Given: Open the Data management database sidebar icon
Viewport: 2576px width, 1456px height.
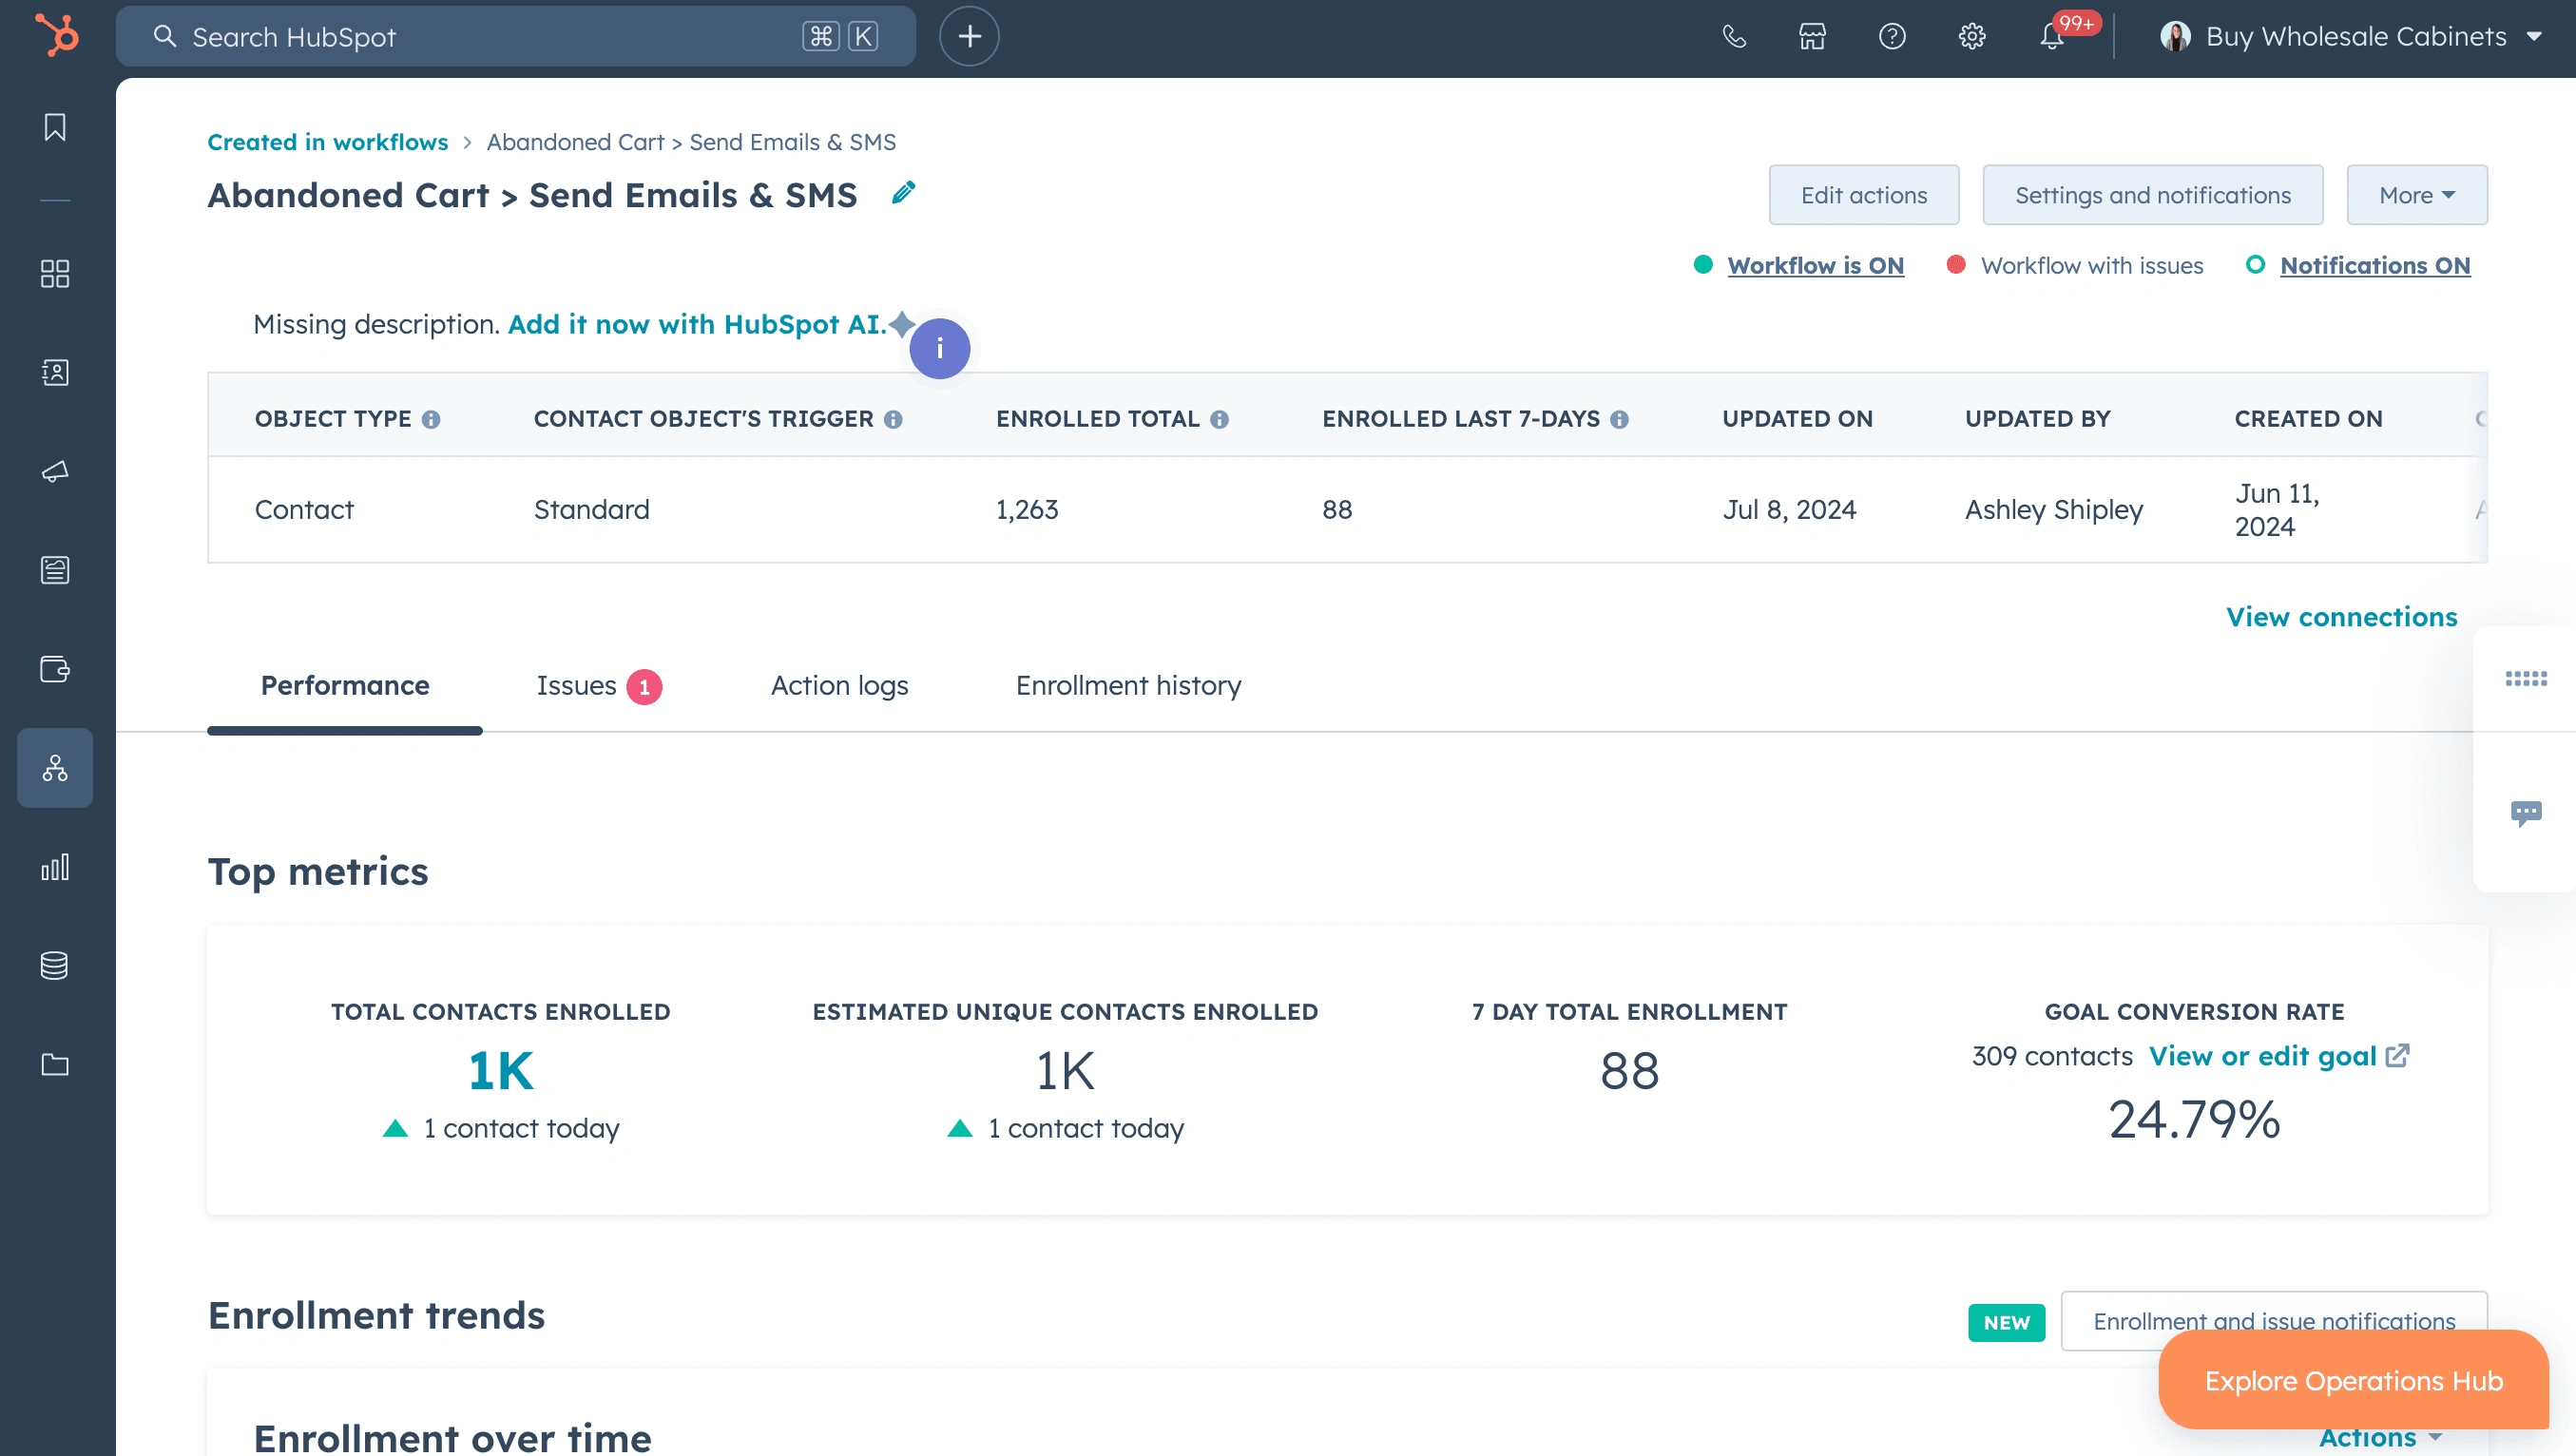Looking at the screenshot, I should point(55,966).
